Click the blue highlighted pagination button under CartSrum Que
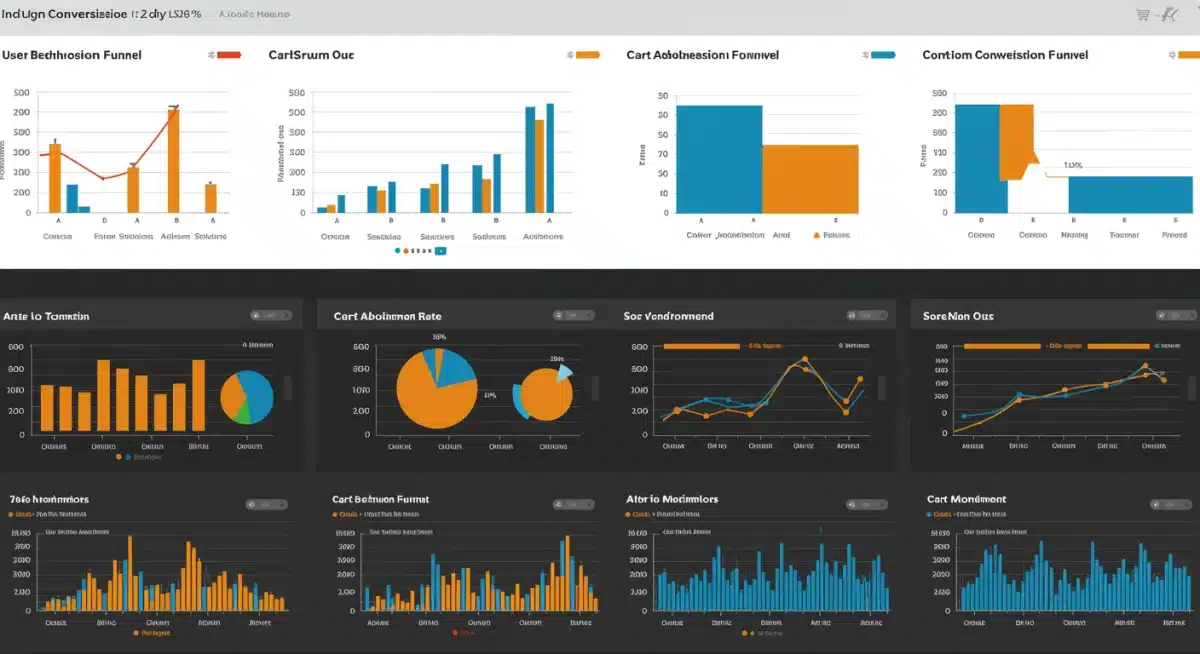1200x654 pixels. click(x=440, y=250)
